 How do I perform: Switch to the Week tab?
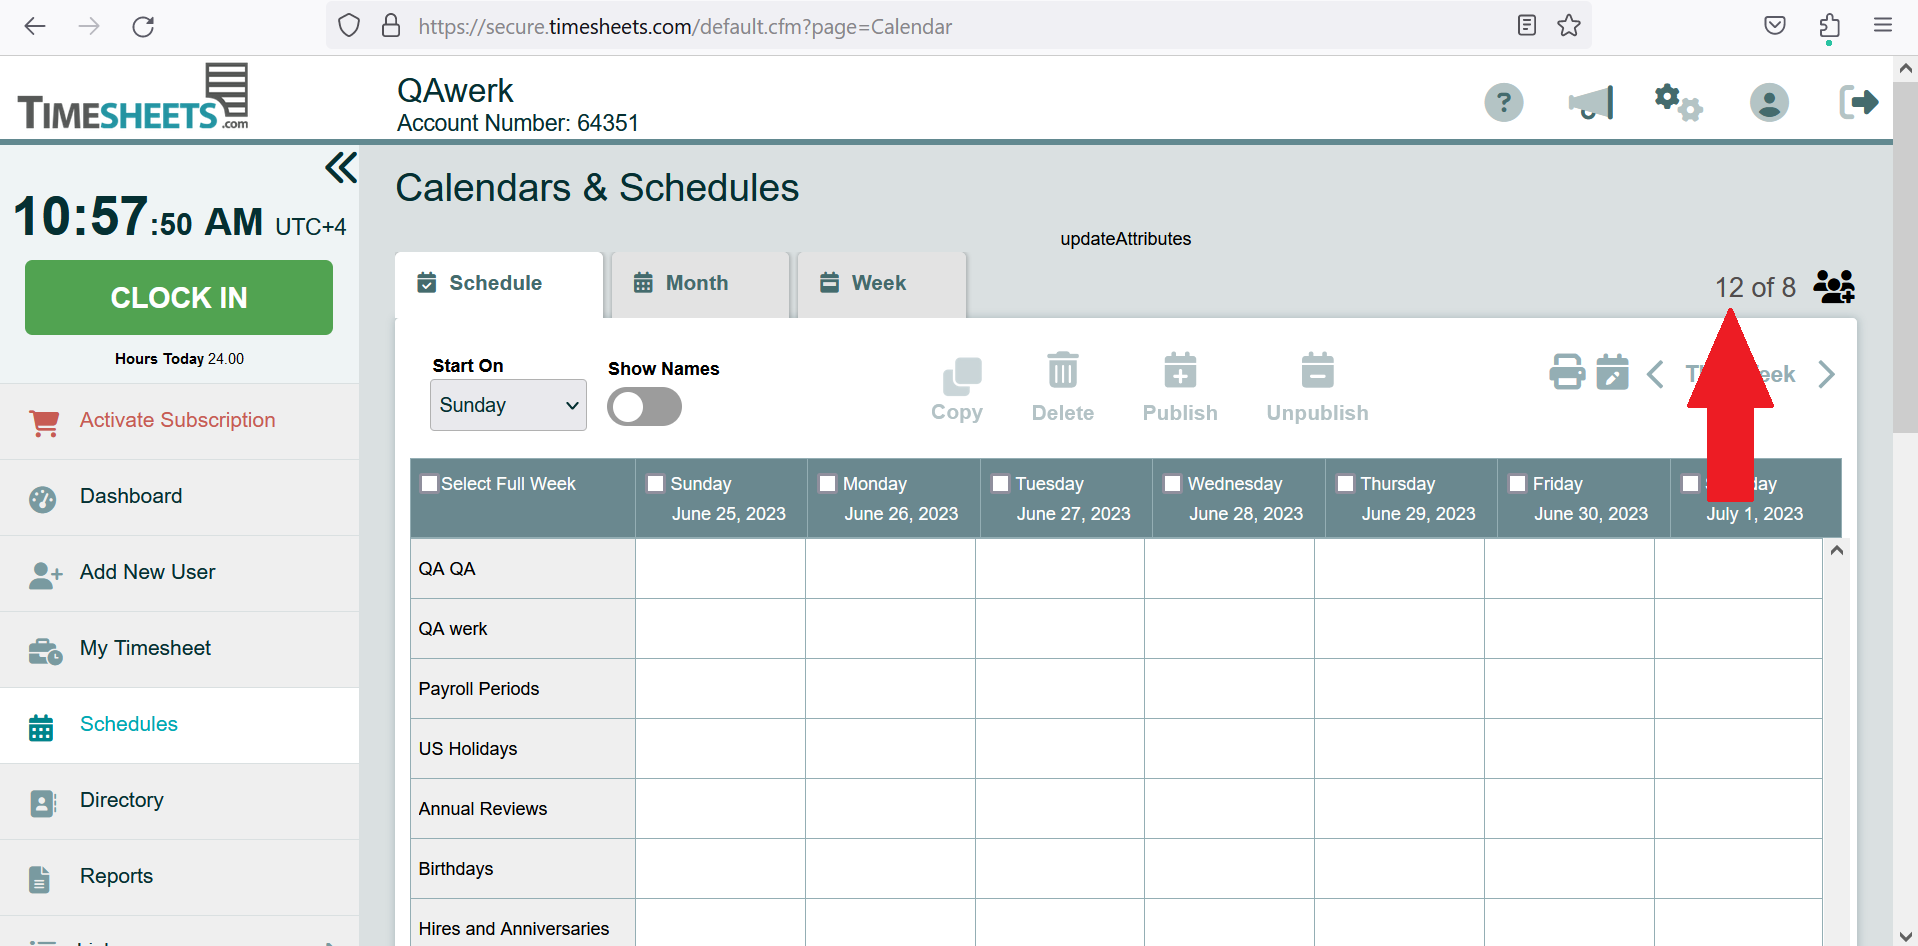tap(881, 284)
